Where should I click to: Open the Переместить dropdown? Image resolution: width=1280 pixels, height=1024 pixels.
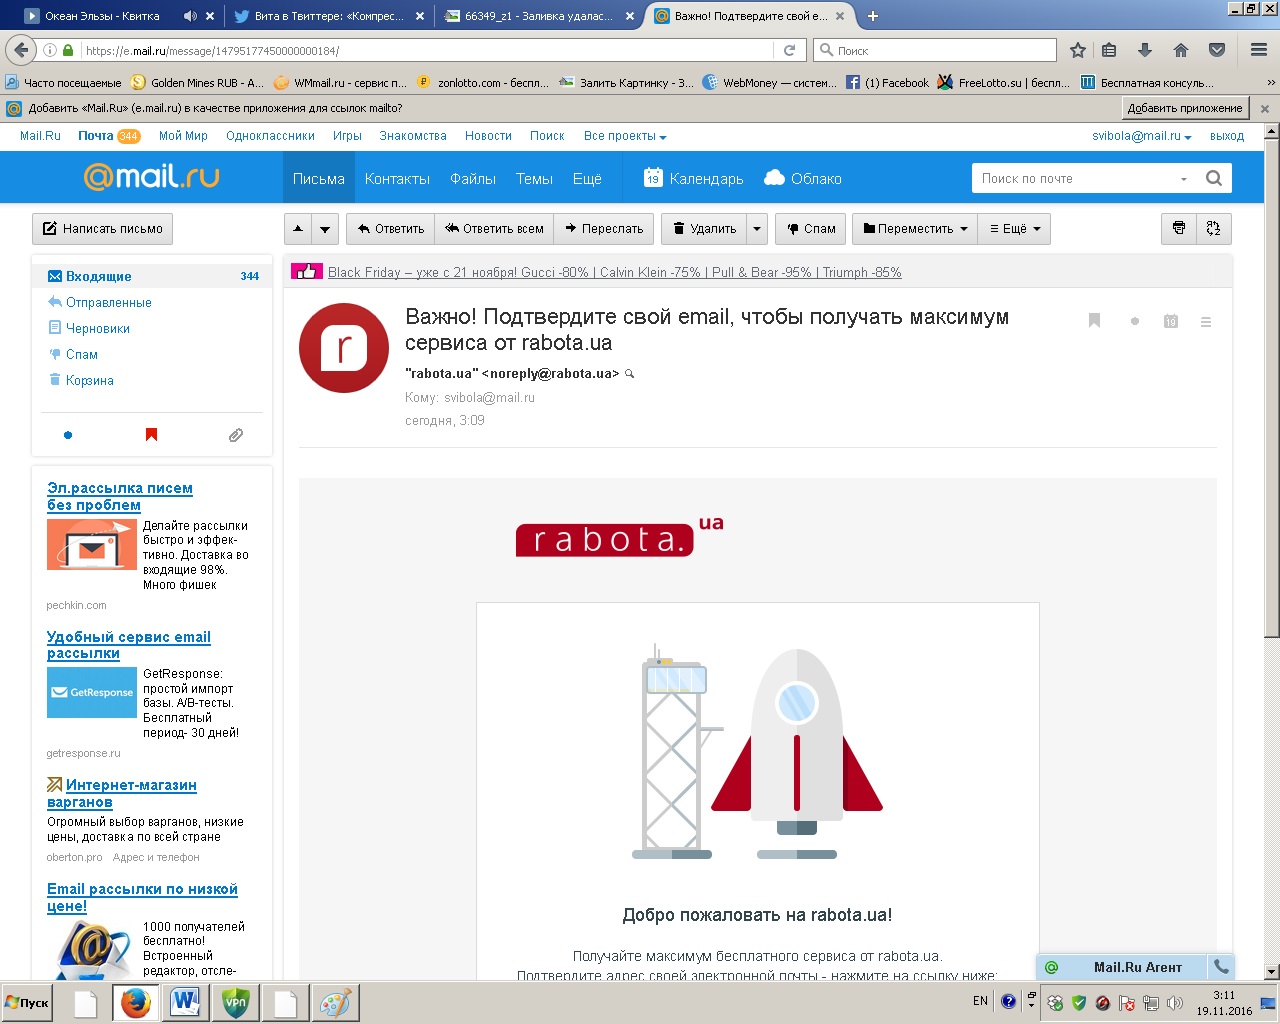[x=915, y=229]
